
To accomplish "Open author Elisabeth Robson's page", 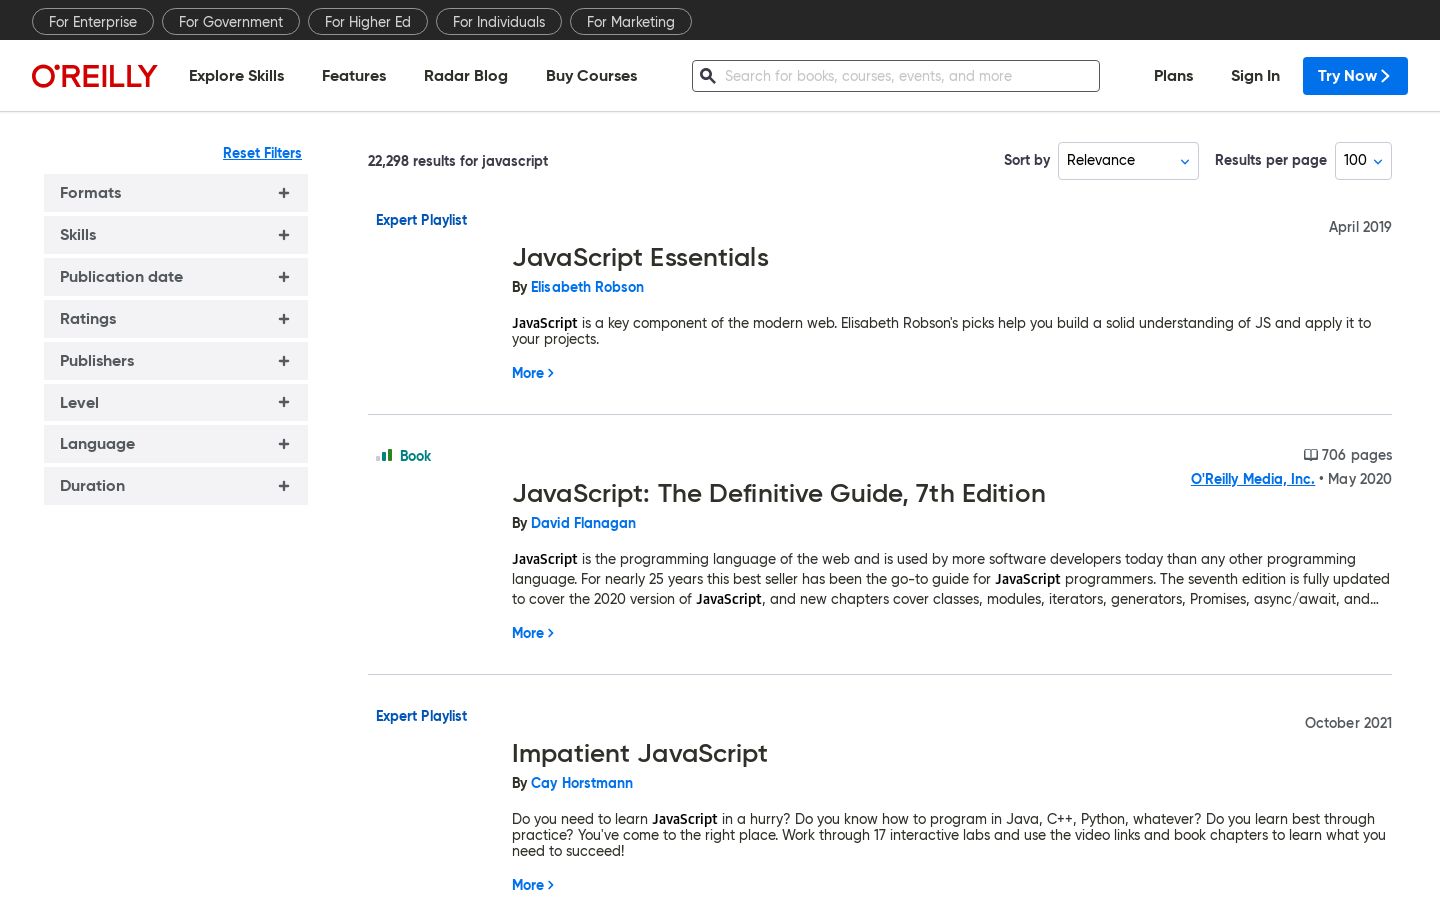I will (587, 287).
